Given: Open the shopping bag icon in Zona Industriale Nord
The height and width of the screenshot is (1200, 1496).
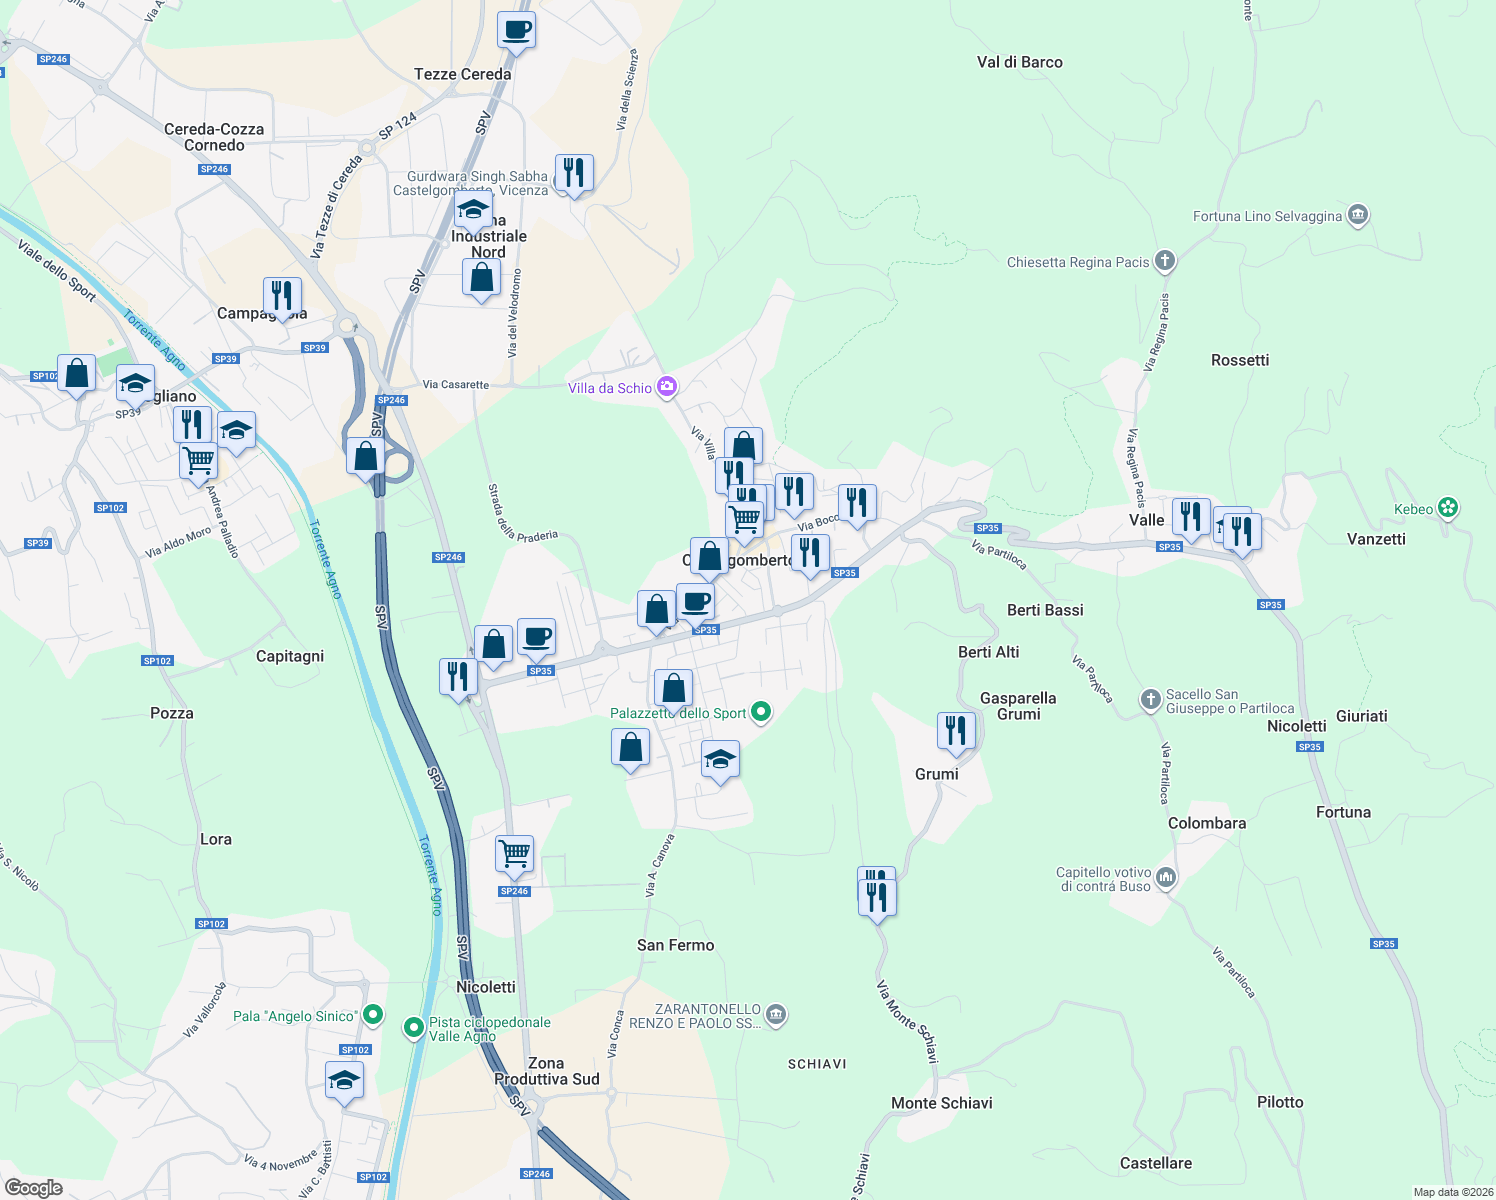Looking at the screenshot, I should point(481,278).
